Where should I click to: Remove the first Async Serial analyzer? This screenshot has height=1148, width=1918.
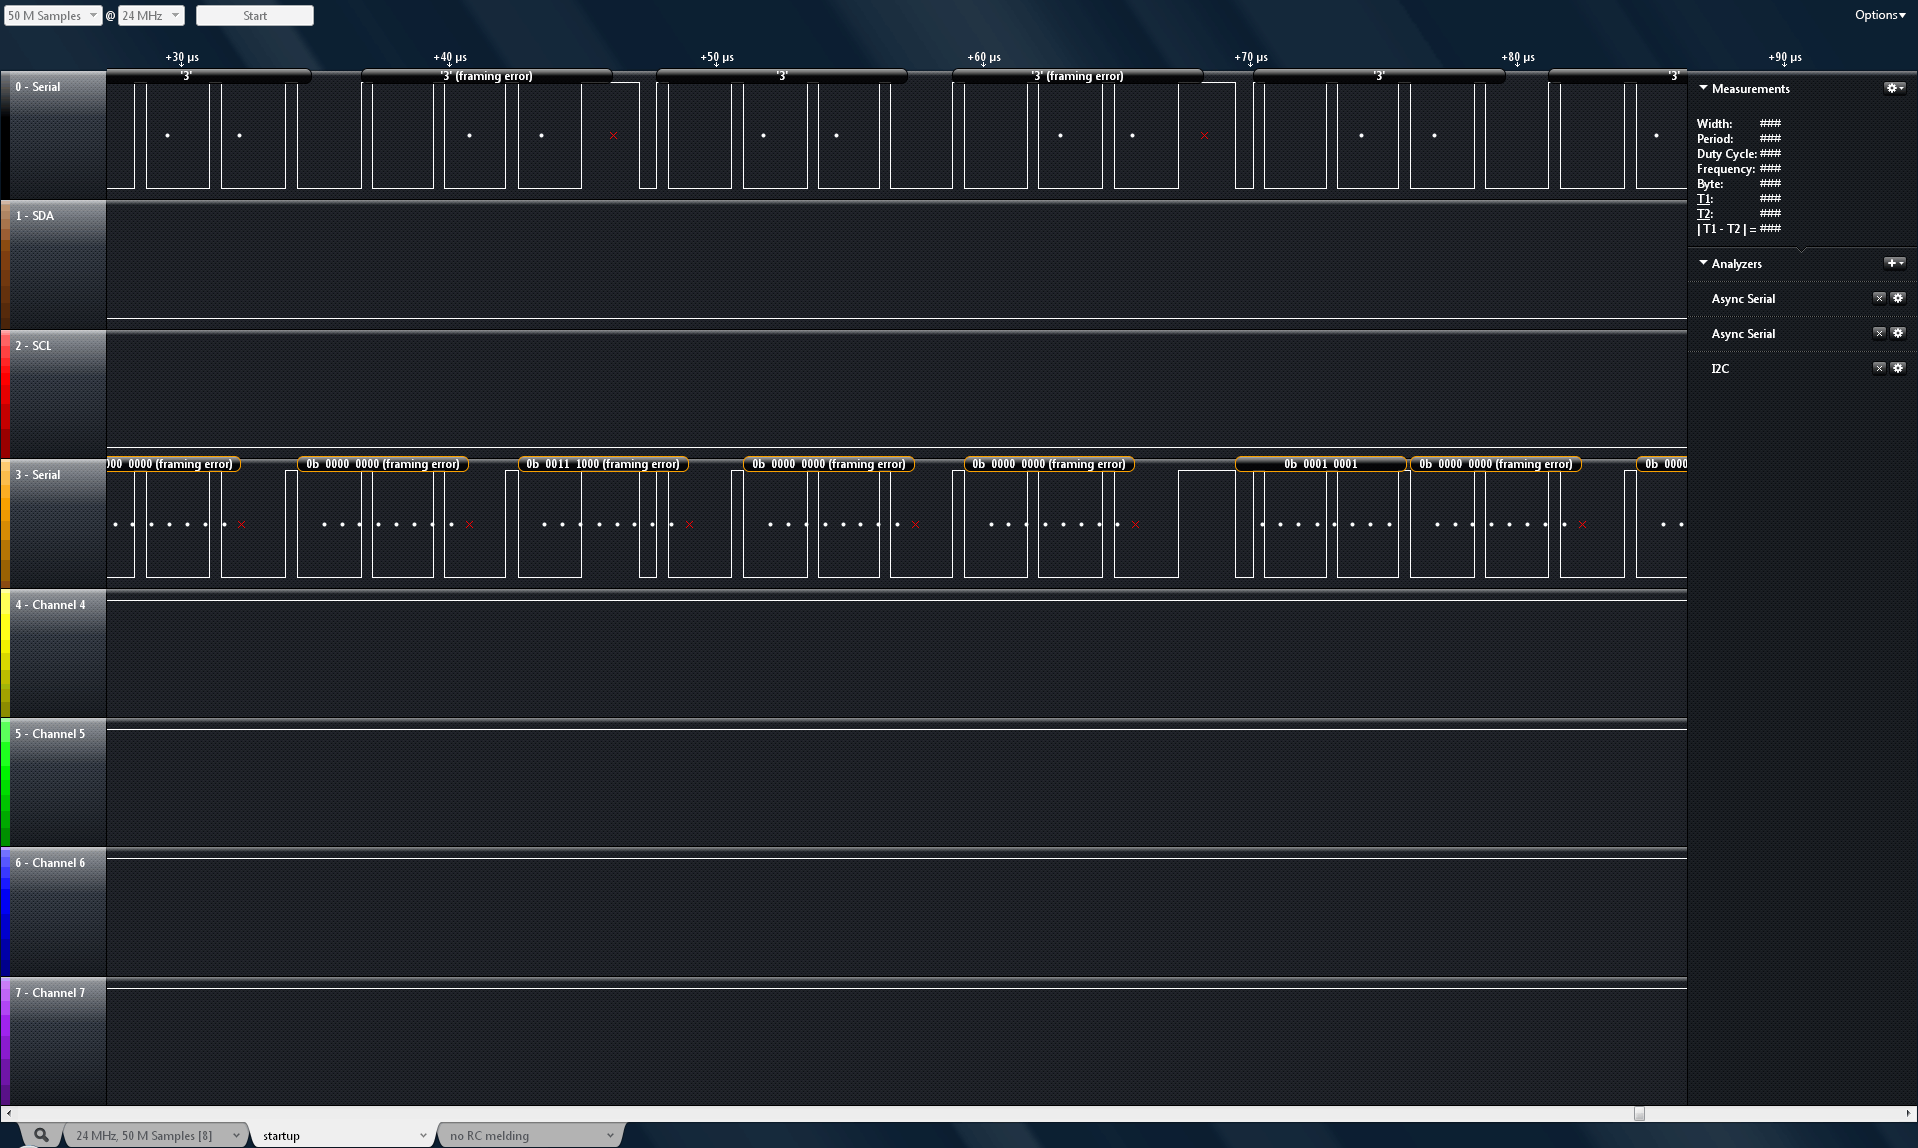pyautogui.click(x=1879, y=298)
